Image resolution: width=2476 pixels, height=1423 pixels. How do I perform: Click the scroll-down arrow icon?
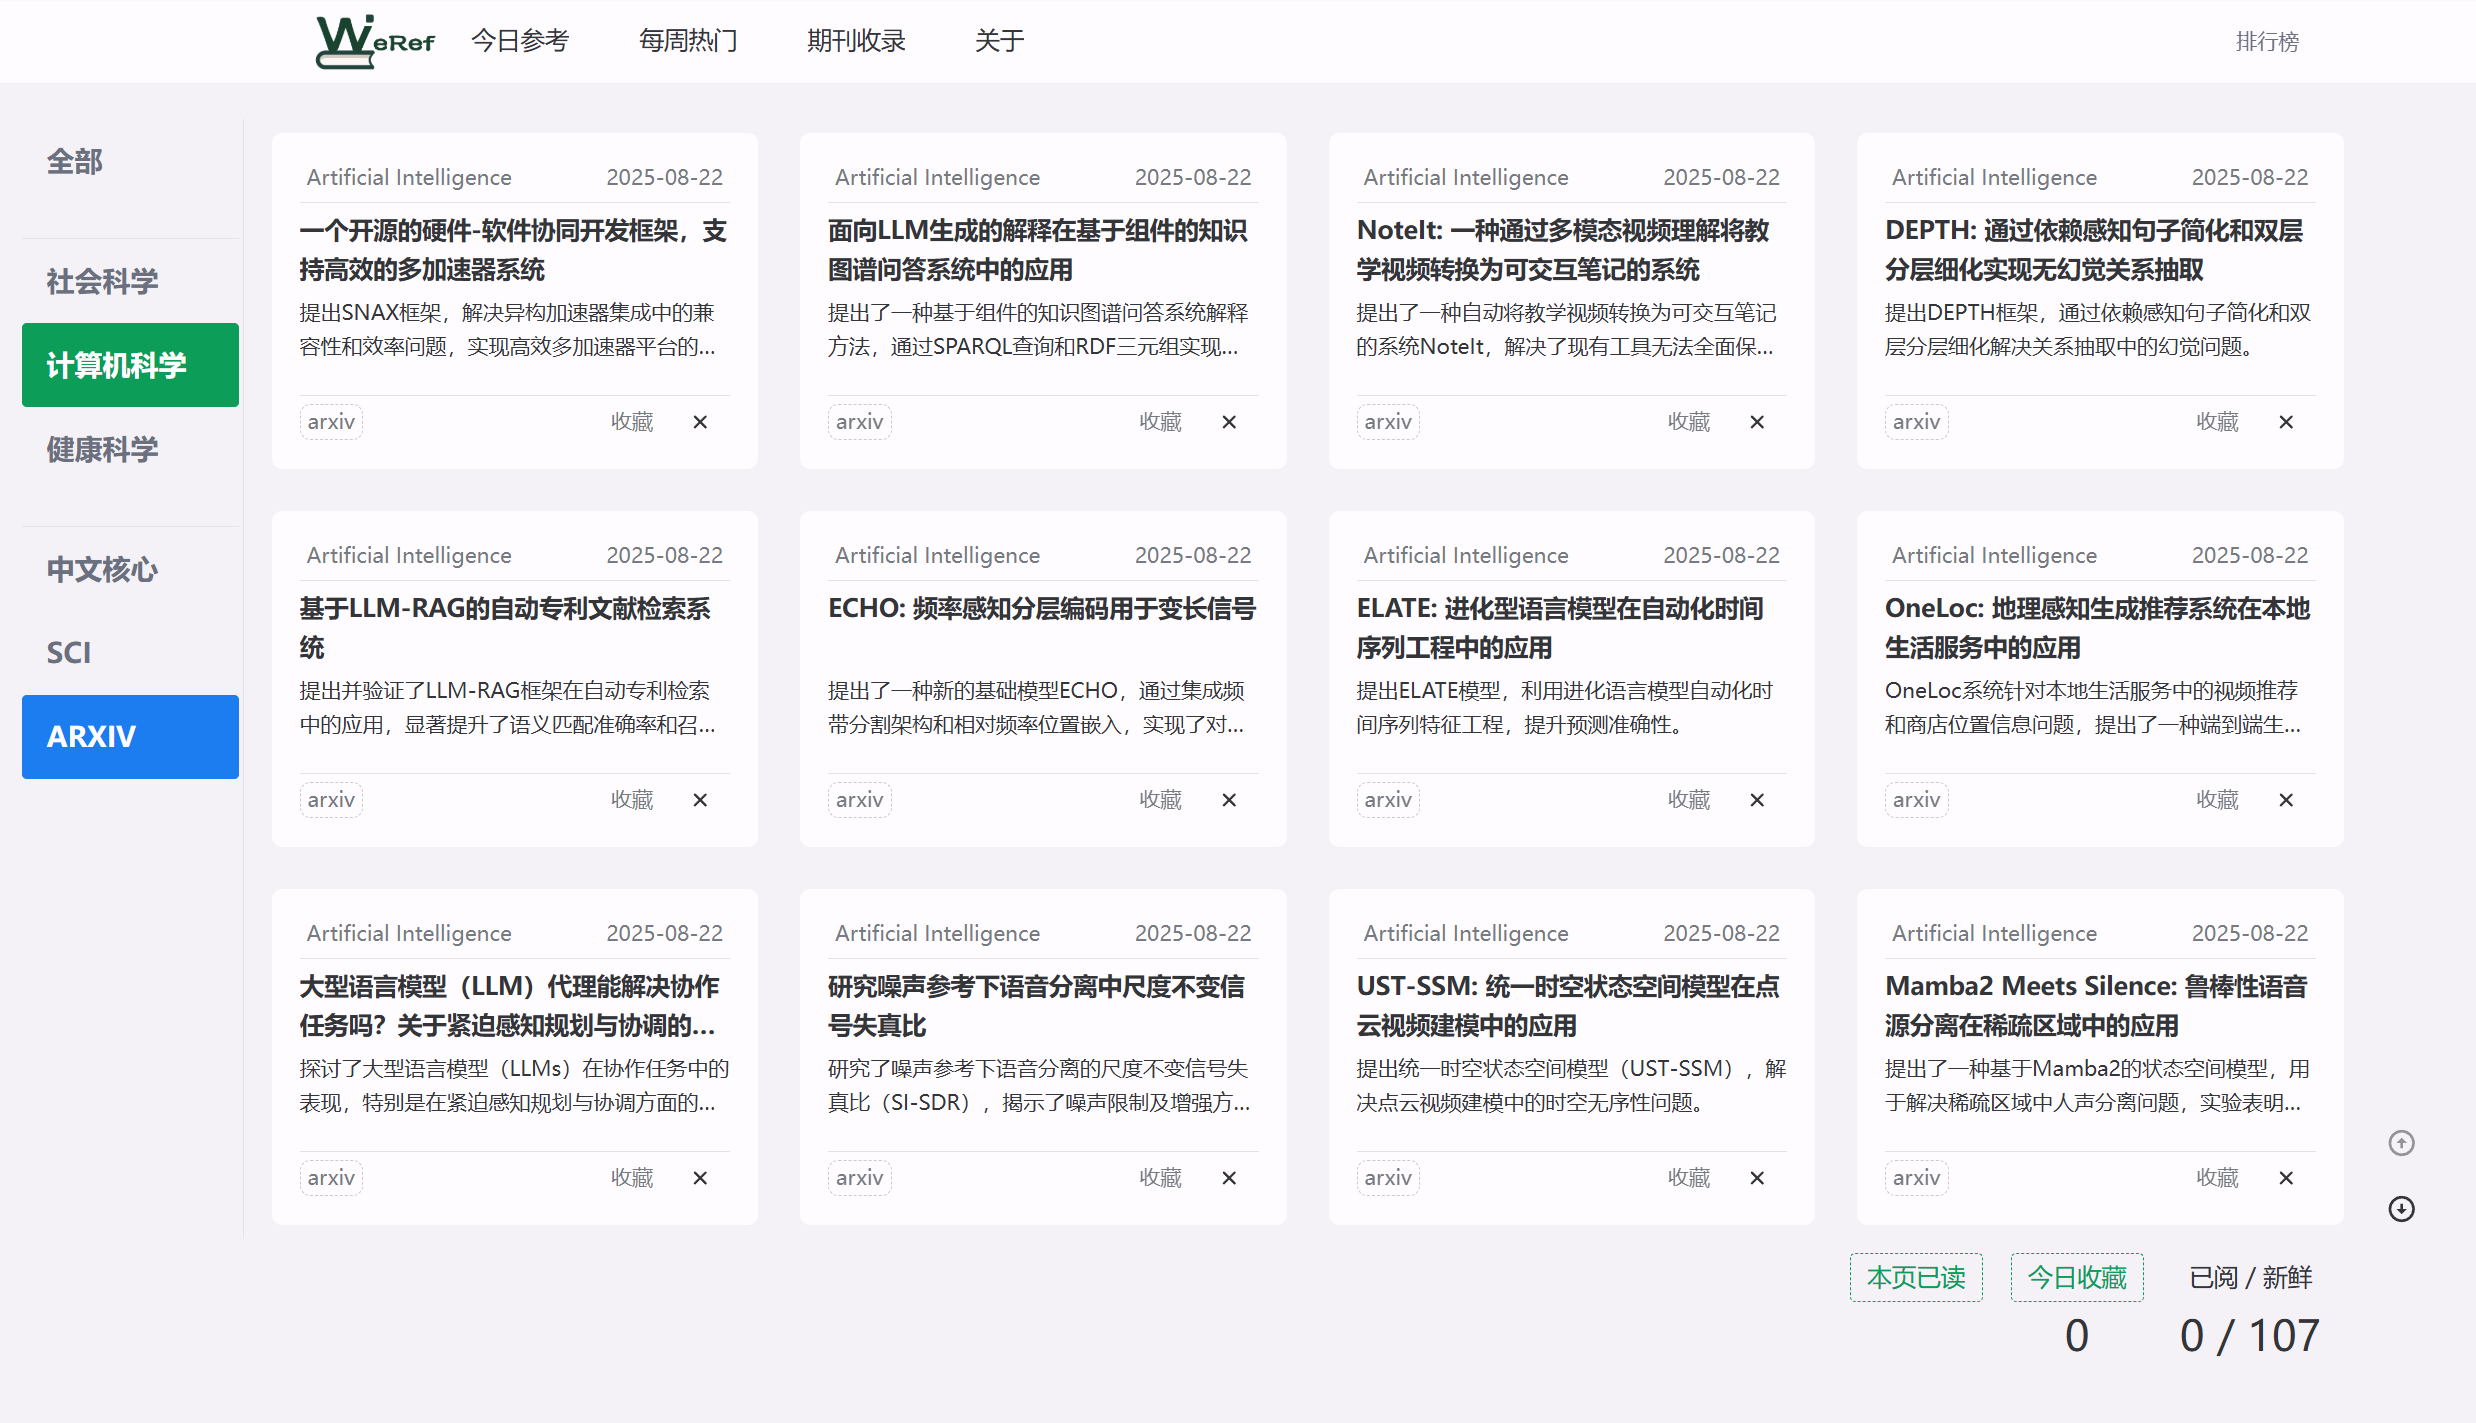click(x=2401, y=1209)
